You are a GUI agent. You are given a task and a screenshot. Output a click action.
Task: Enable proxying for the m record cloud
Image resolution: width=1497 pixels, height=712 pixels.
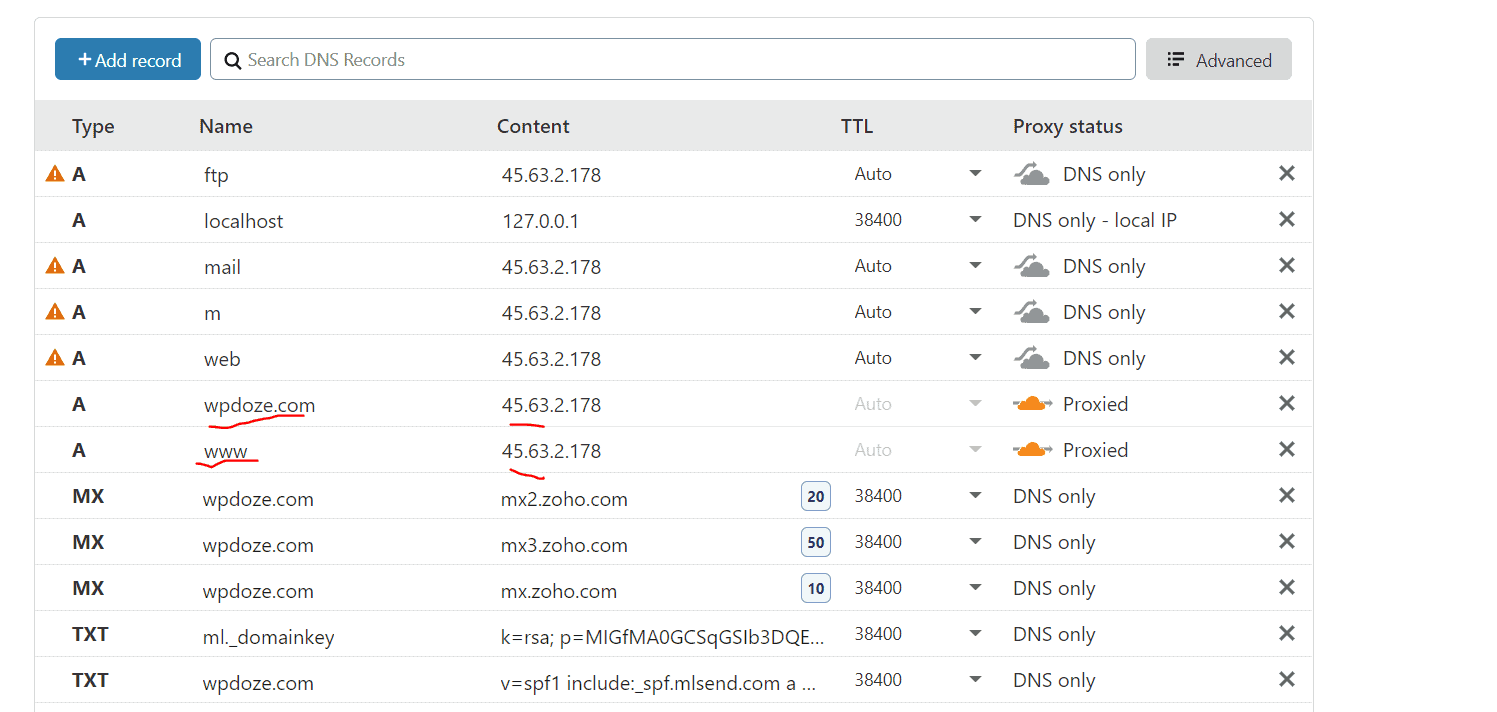pyautogui.click(x=1033, y=311)
